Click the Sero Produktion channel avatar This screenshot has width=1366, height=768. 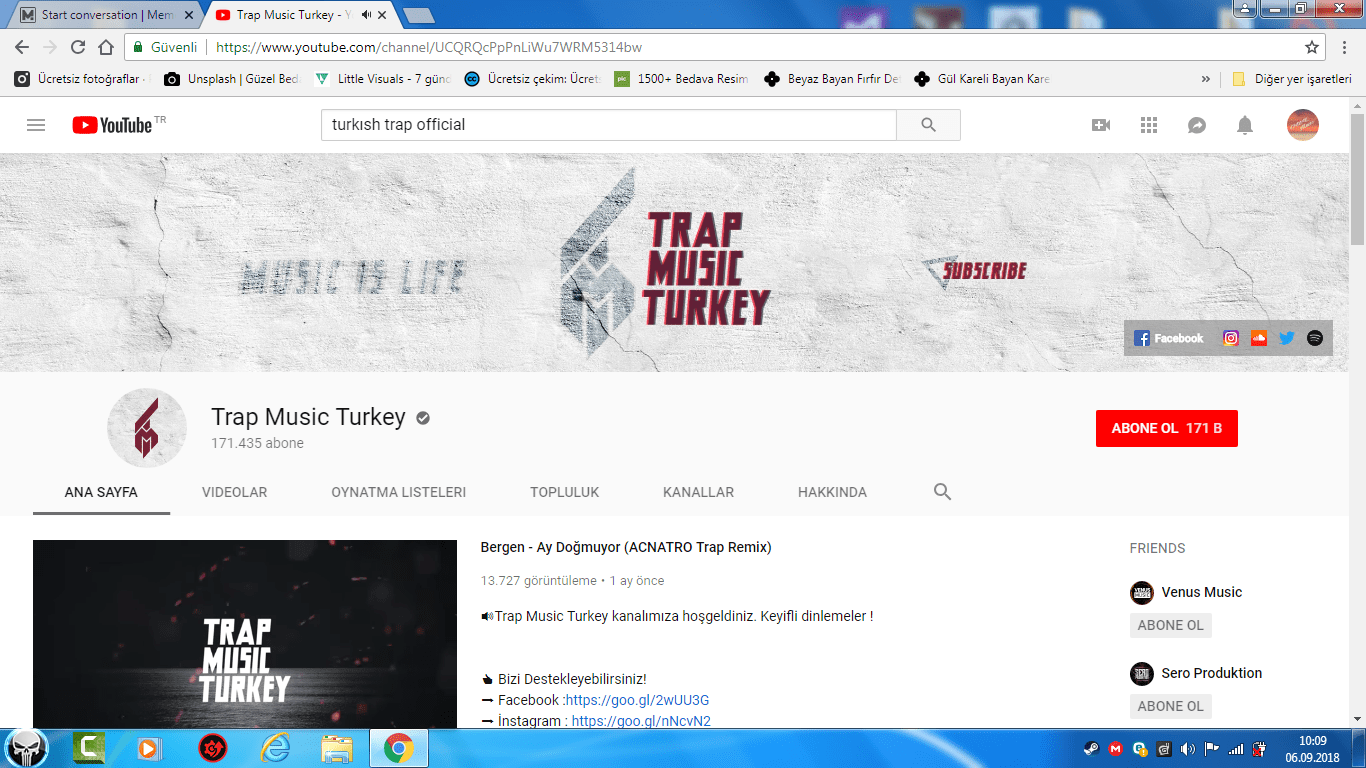pos(1141,674)
